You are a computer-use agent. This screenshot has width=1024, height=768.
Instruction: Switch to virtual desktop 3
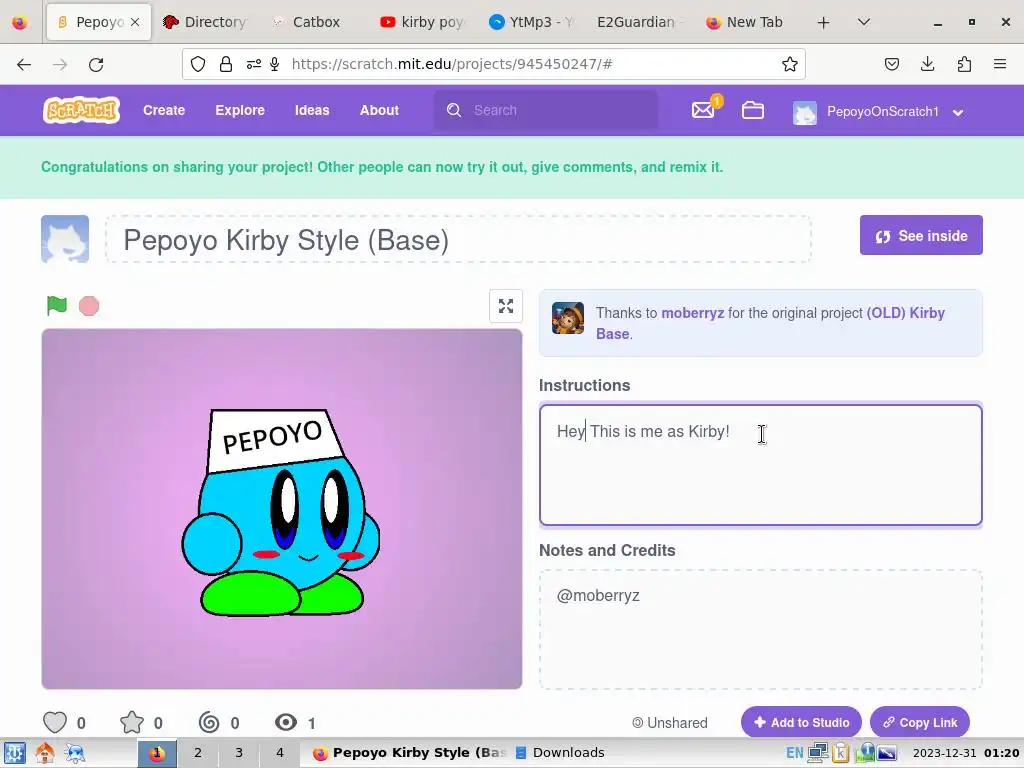click(x=239, y=753)
